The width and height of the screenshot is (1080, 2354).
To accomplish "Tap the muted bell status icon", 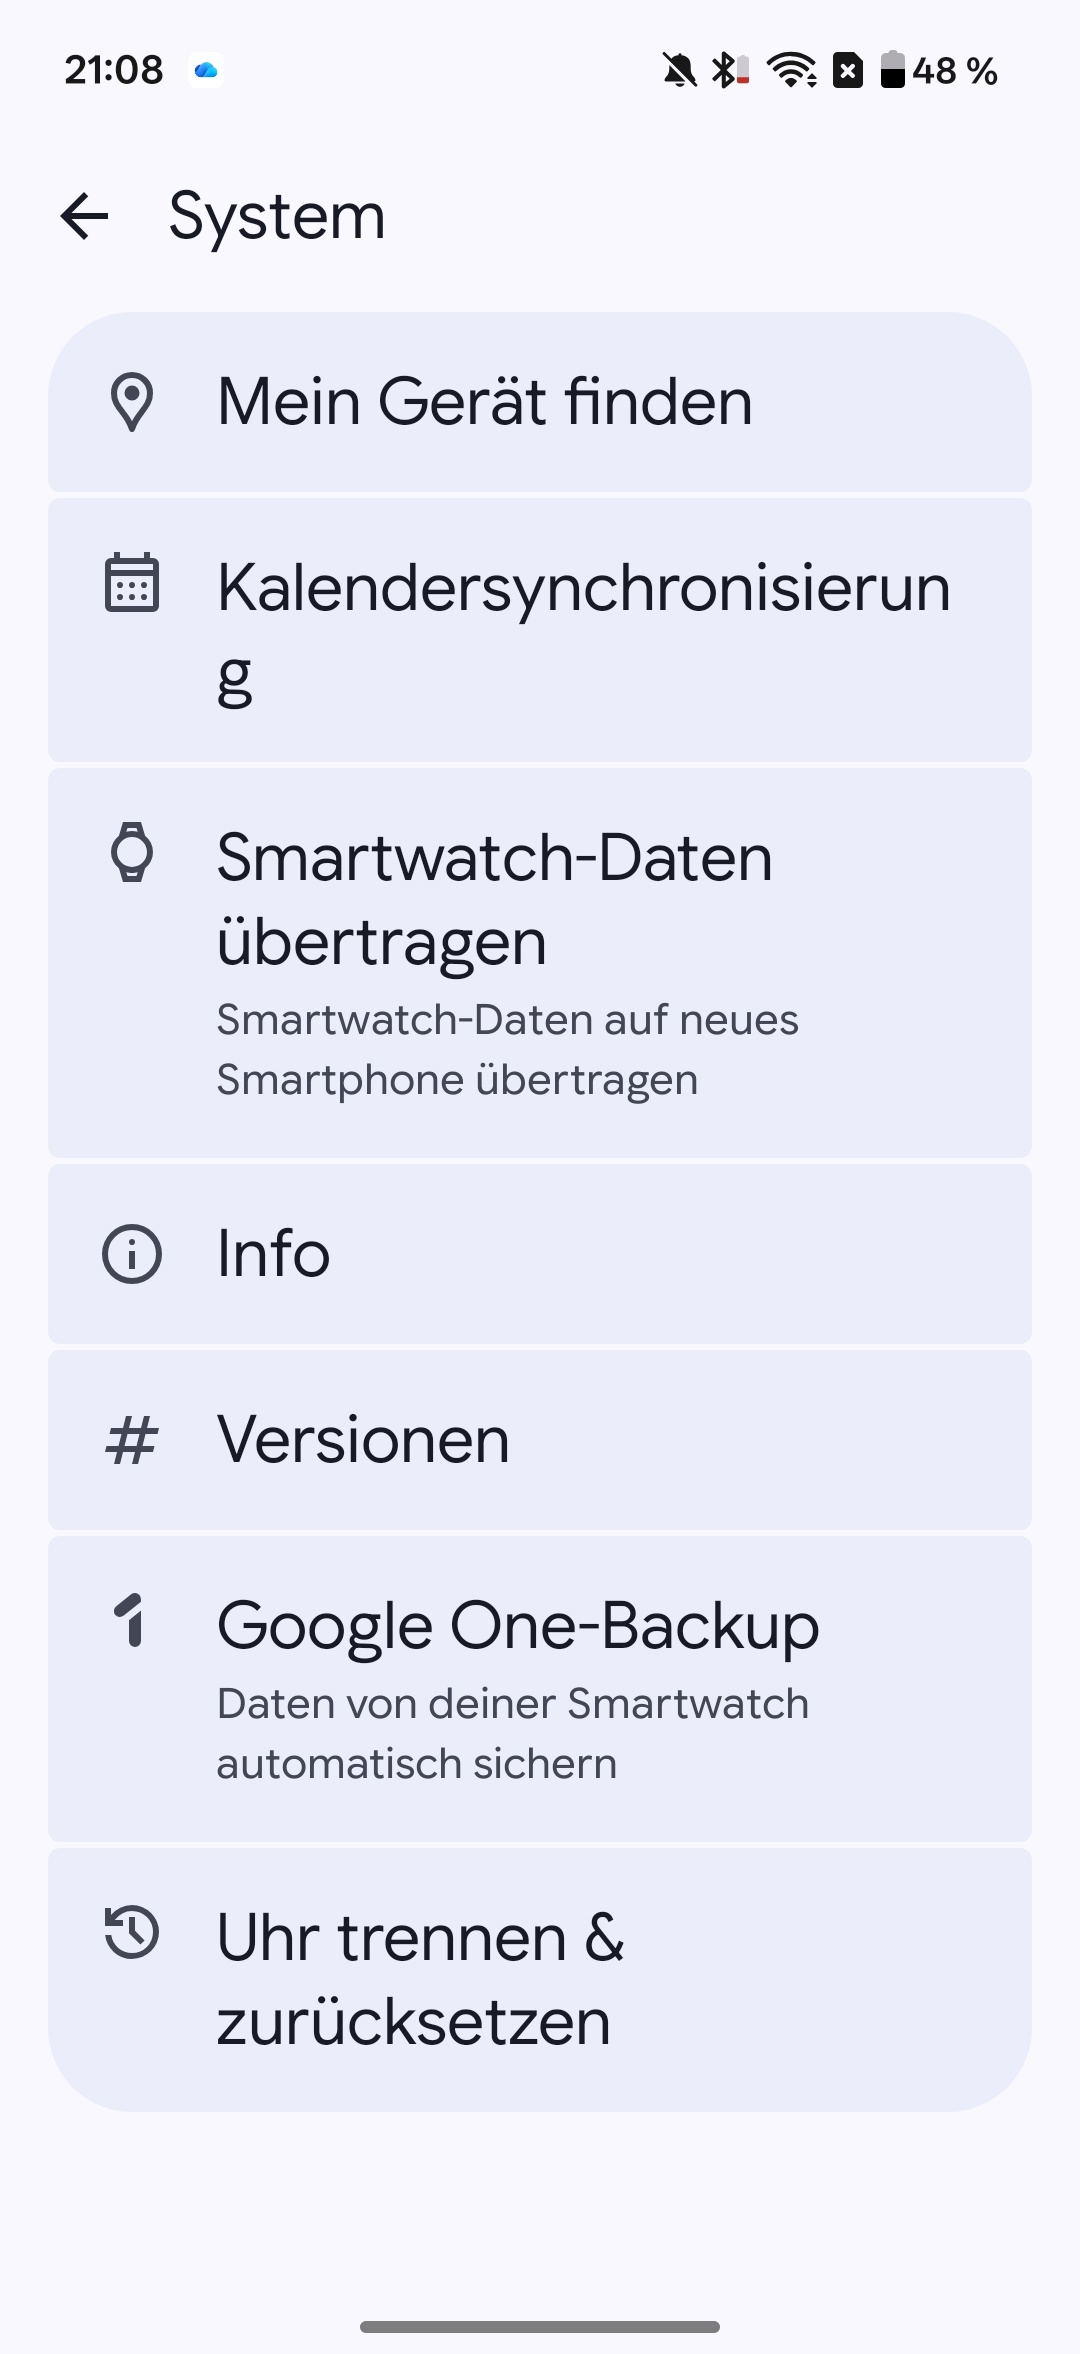I will coord(679,71).
